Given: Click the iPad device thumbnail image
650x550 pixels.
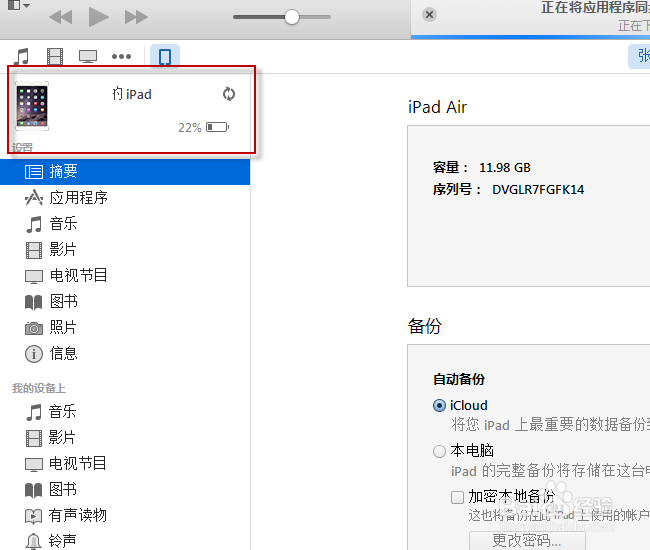Looking at the screenshot, I should 32,106.
